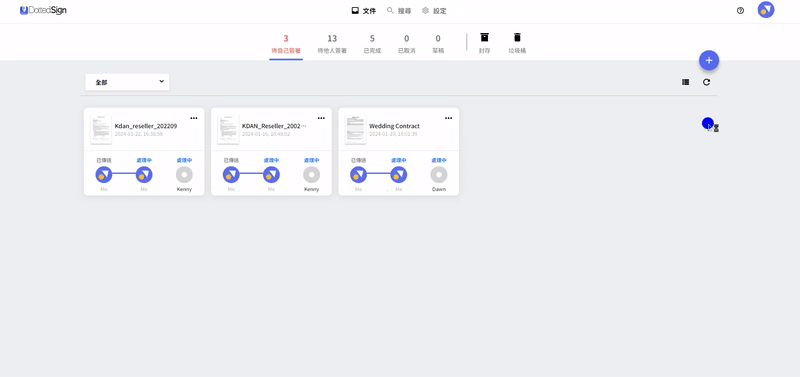
Task: Expand the 全部 filter dropdown
Action: point(127,82)
